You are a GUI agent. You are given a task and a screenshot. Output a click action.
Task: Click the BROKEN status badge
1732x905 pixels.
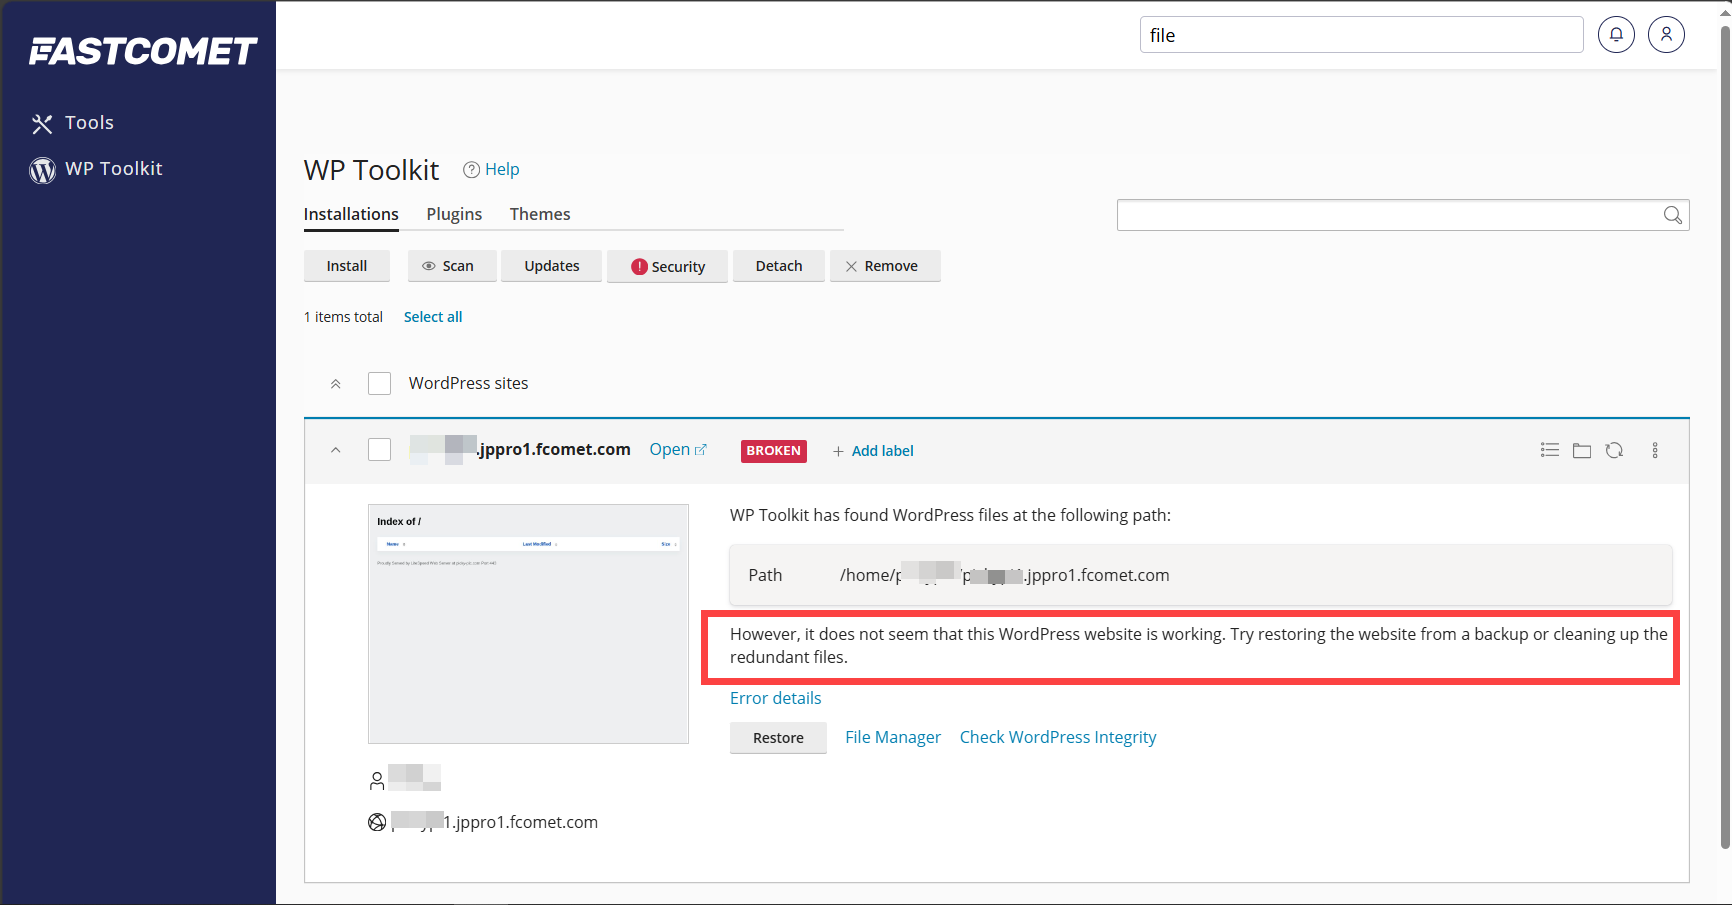point(774,451)
